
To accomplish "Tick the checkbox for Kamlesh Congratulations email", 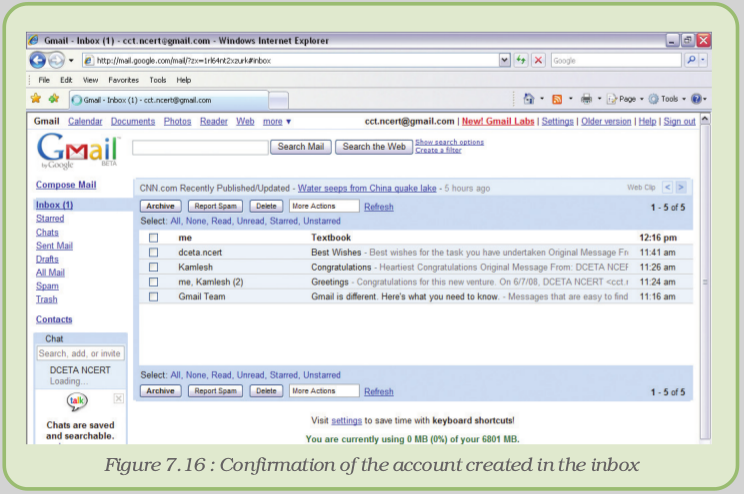I will point(153,267).
